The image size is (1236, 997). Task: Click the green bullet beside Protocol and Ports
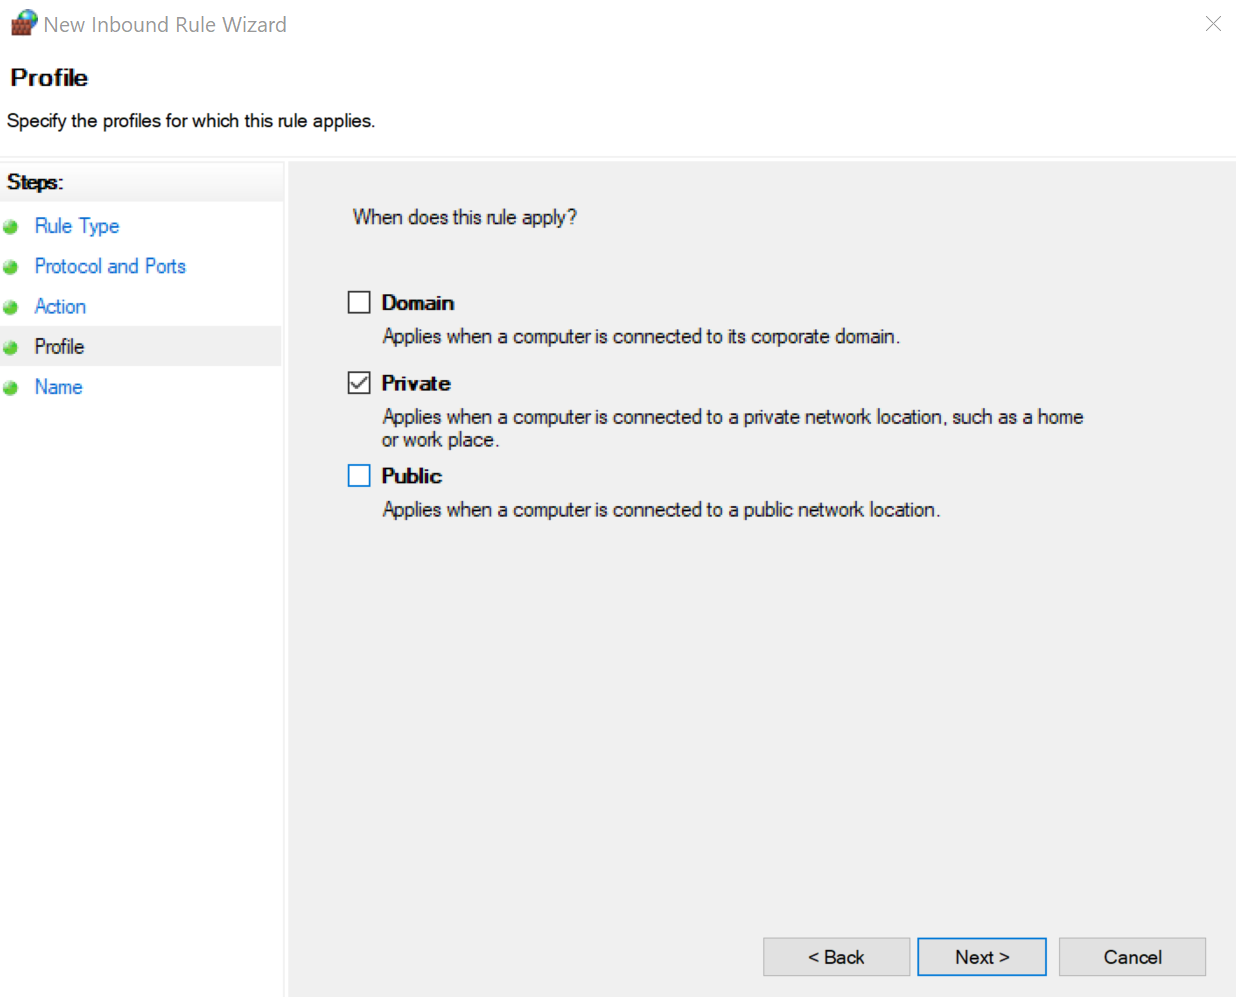[x=11, y=267]
